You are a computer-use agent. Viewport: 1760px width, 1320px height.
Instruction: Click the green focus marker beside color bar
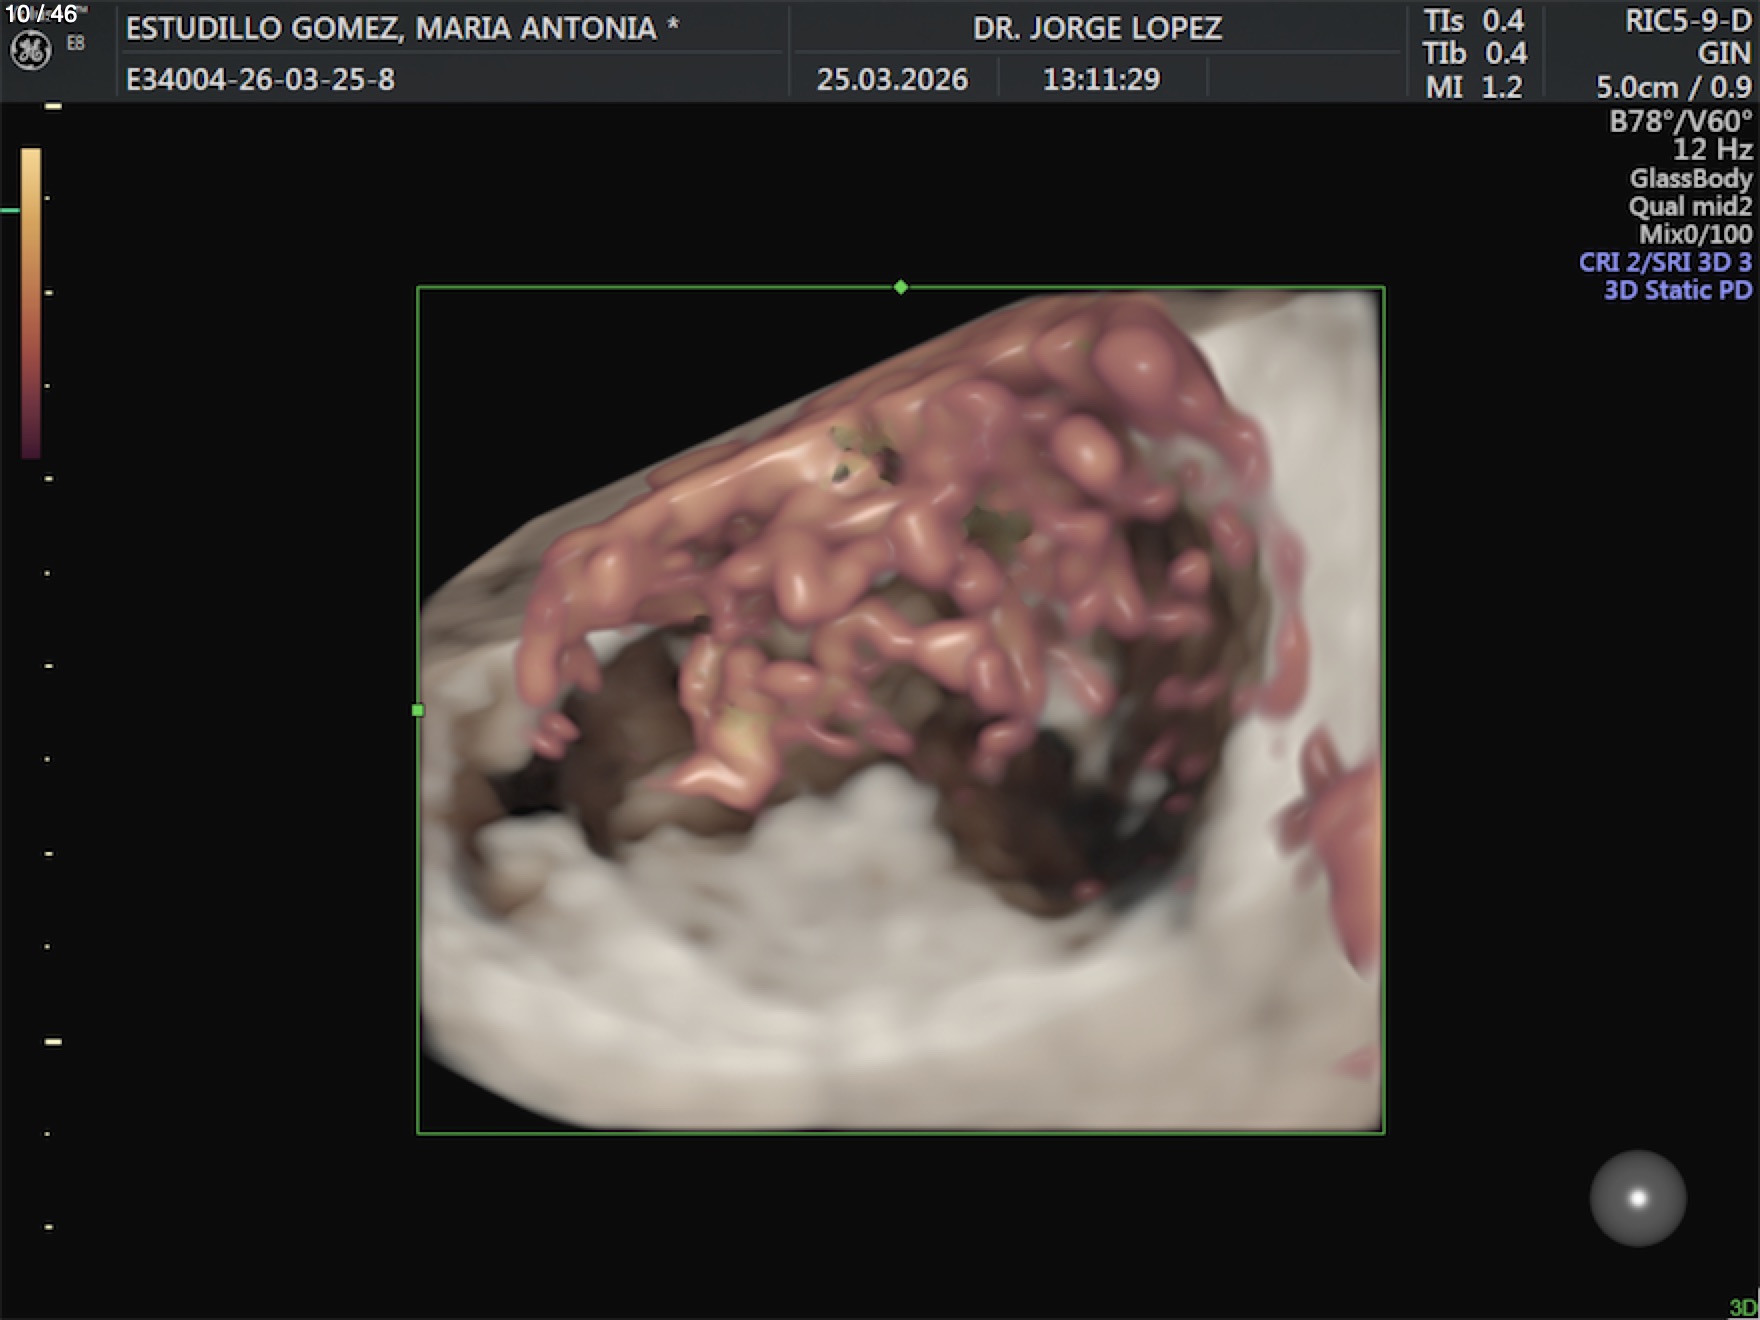(9, 210)
